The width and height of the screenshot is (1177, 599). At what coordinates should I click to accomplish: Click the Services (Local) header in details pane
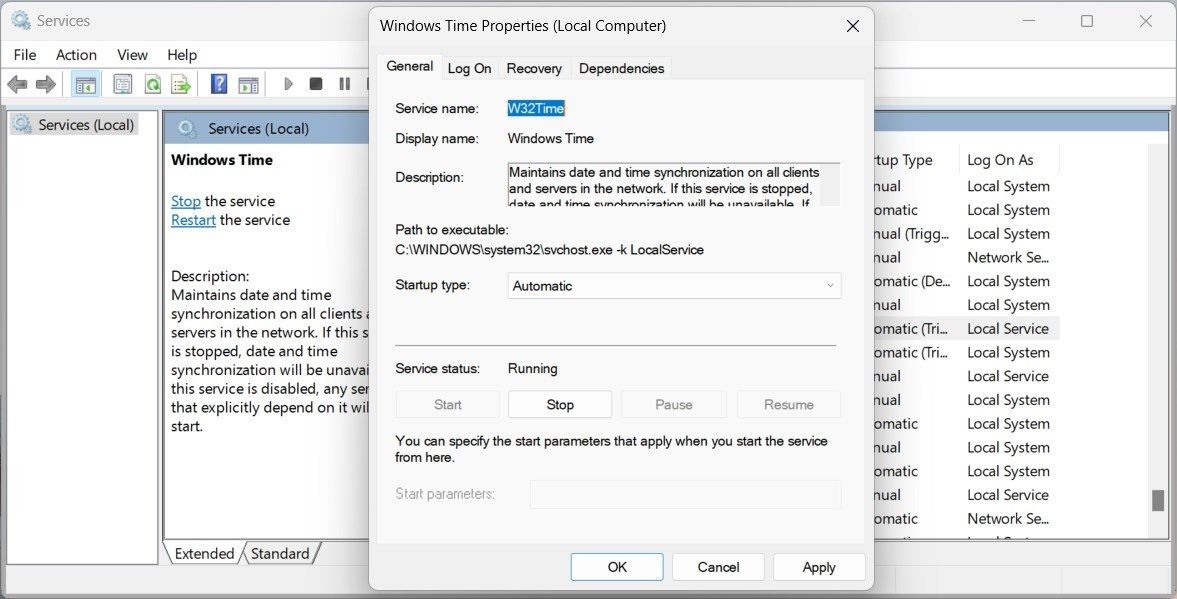[258, 128]
